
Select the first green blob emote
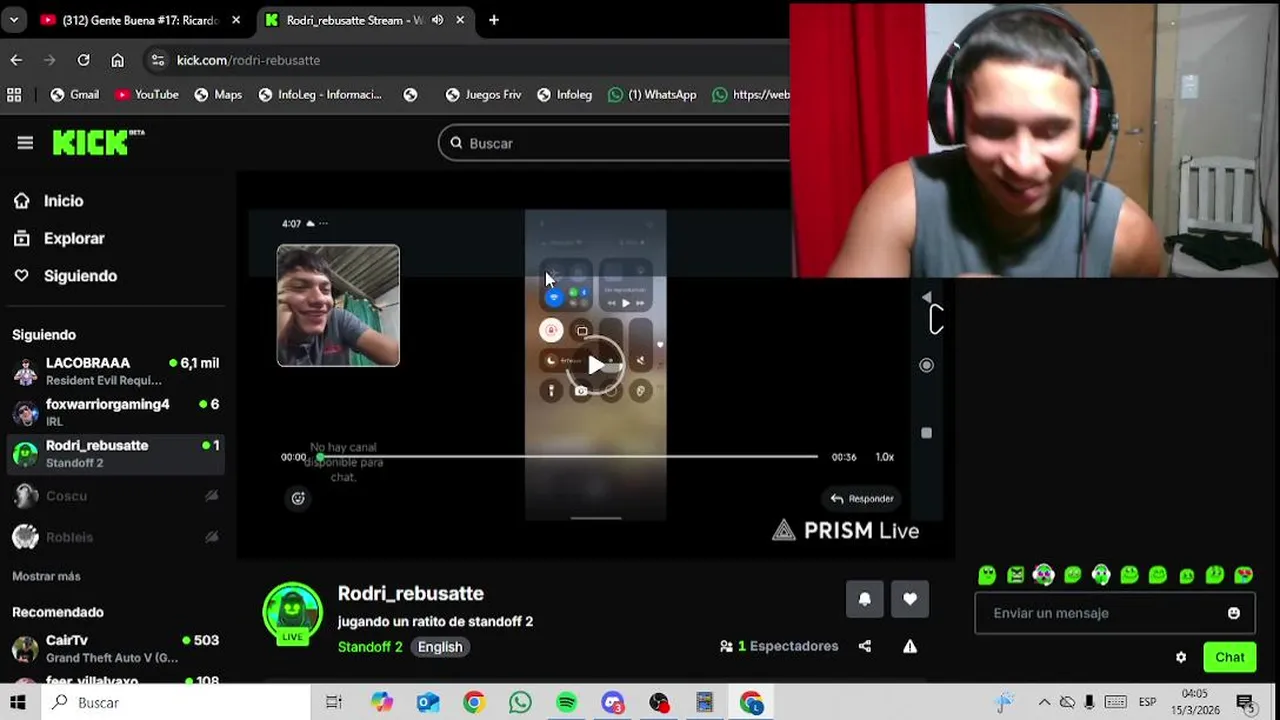click(987, 574)
